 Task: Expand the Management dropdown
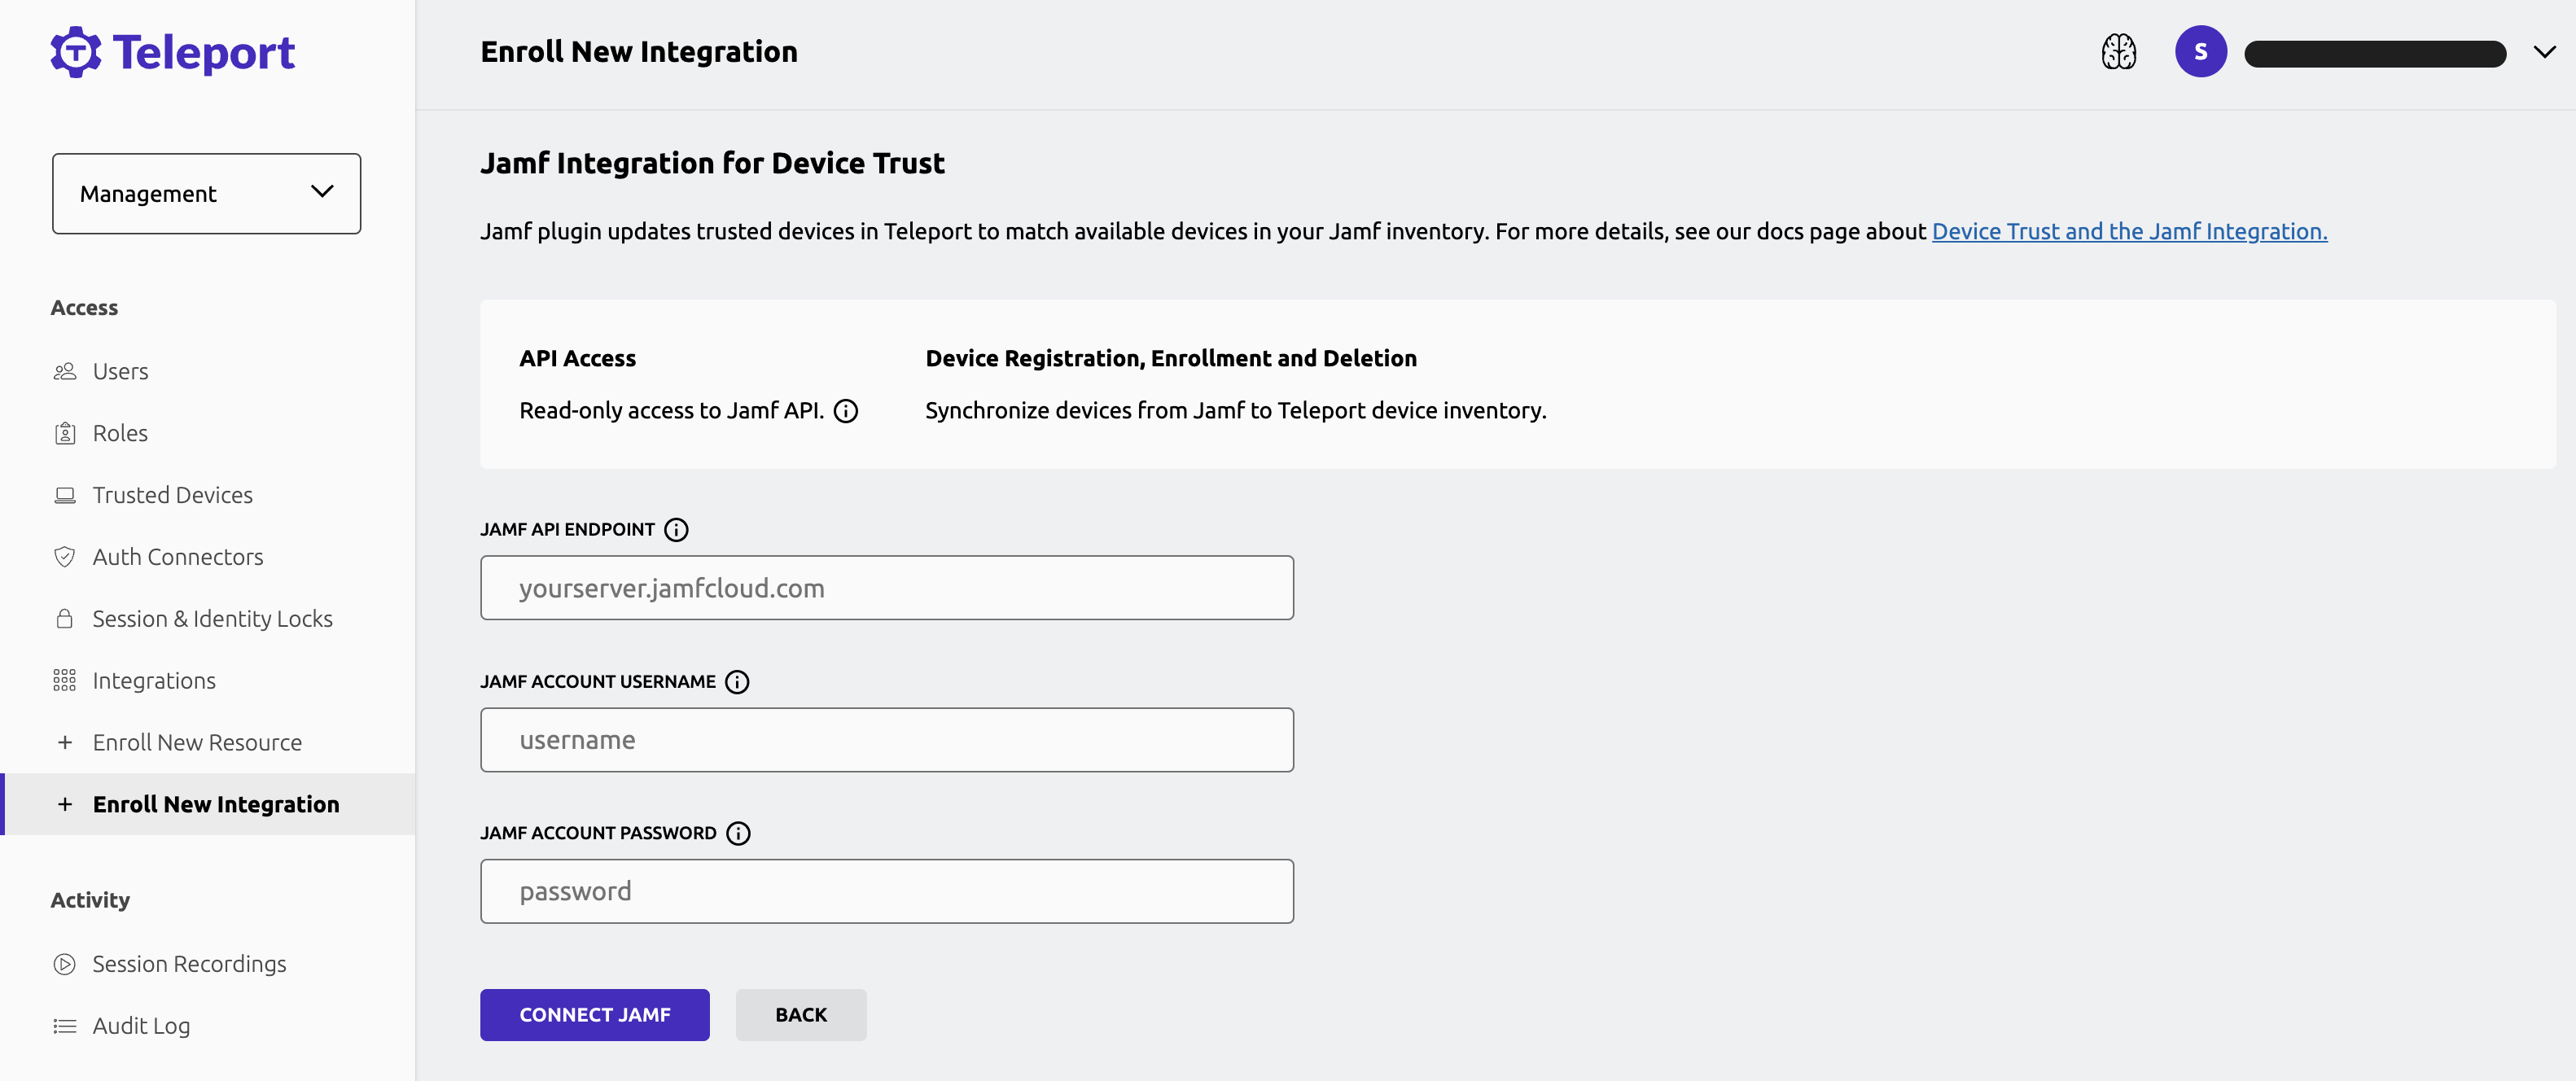coord(207,192)
